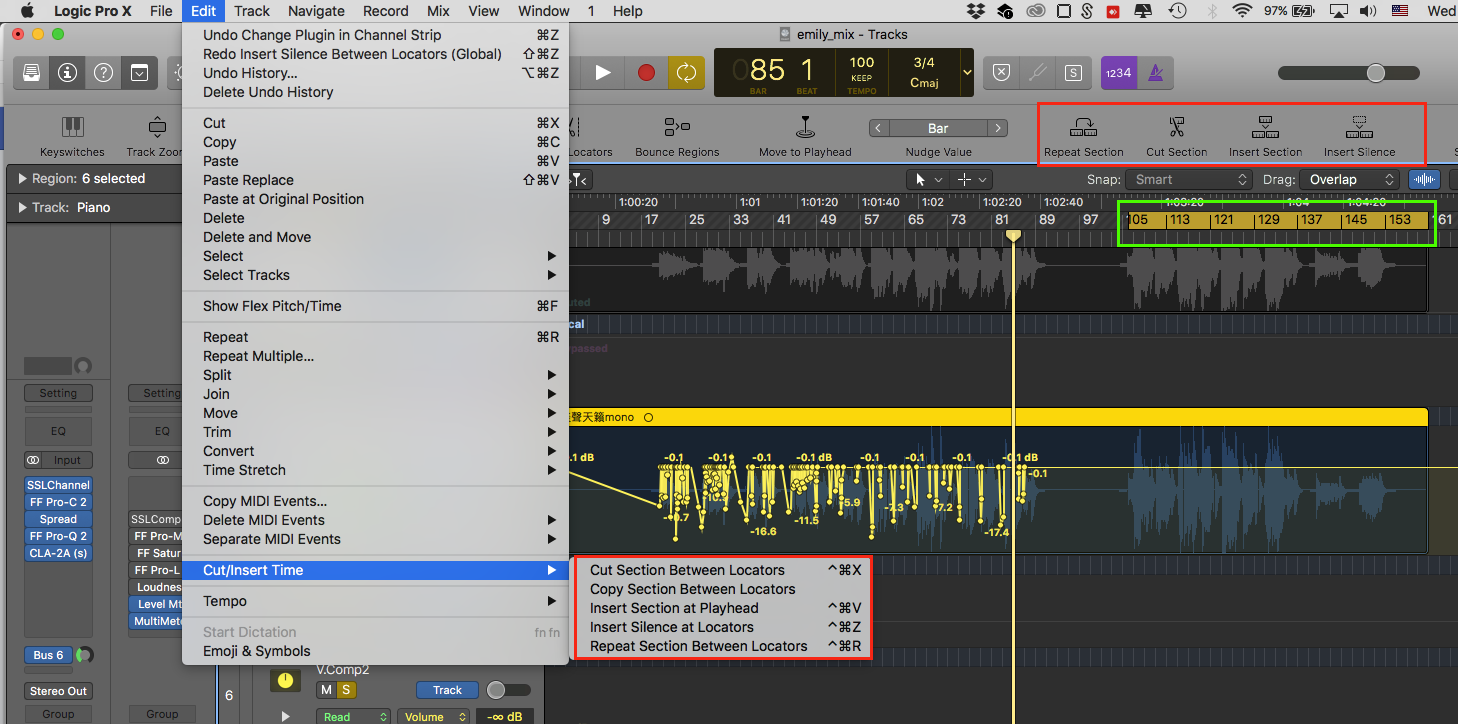Toggle the Solo S button in control bar

click(x=1073, y=73)
